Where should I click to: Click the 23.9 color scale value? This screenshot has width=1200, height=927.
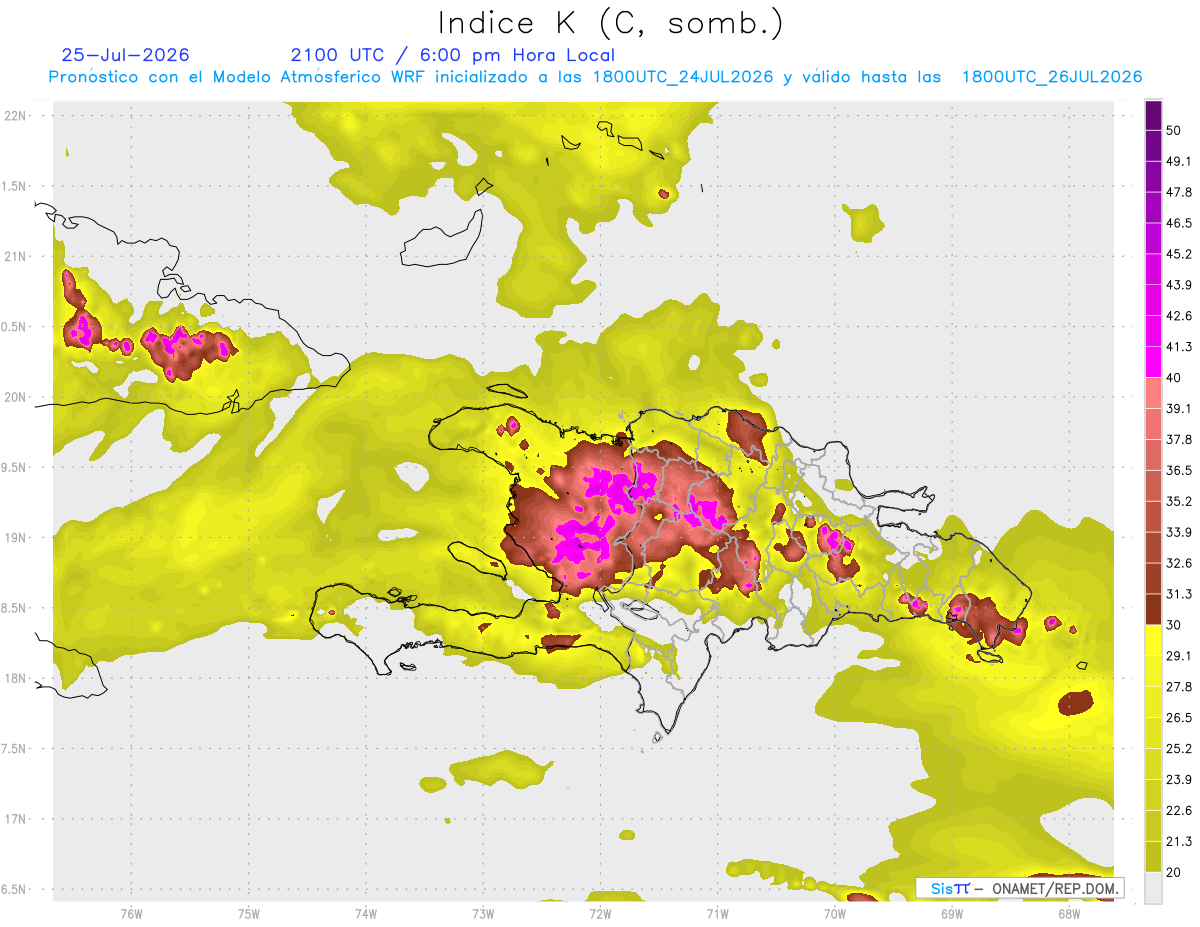click(1180, 779)
